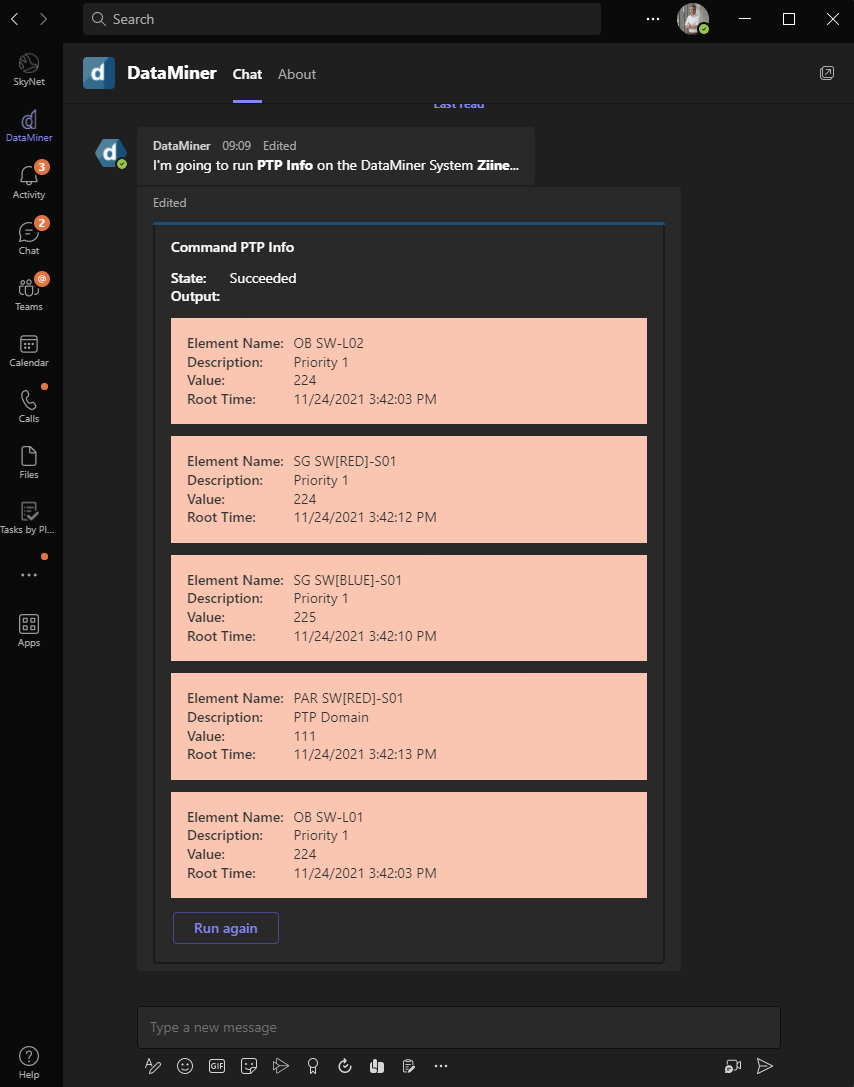Screen dimensions: 854x1087
Task: Go back with the left arrow
Action: pos(15,19)
